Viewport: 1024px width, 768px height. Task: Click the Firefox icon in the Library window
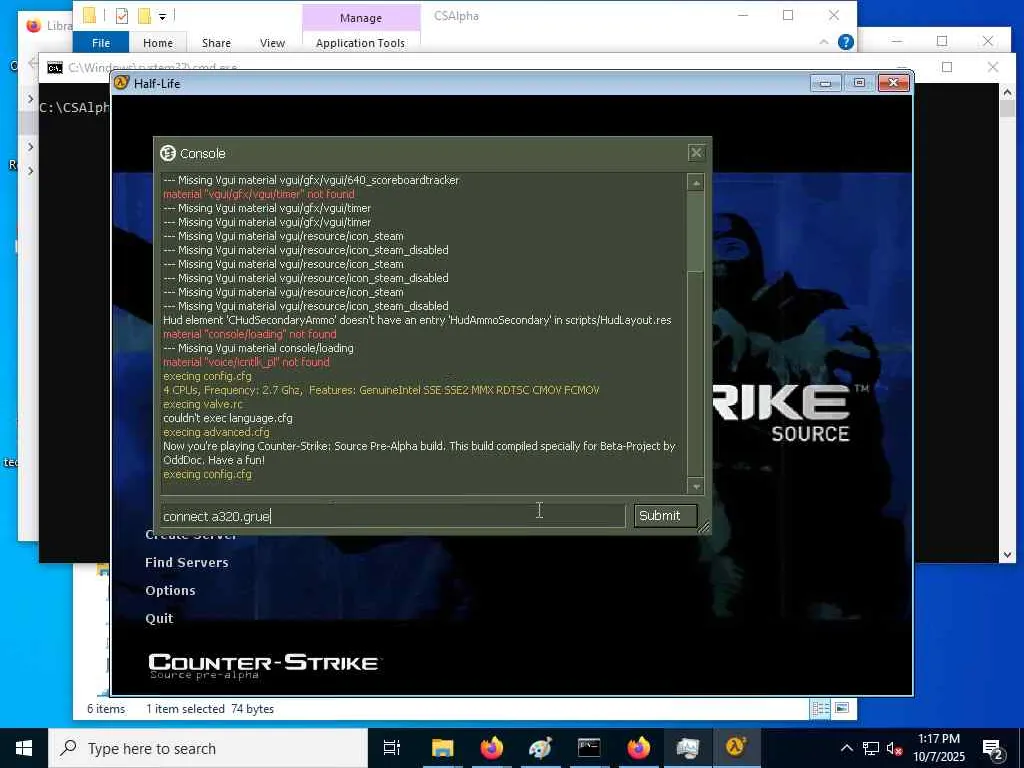(33, 25)
